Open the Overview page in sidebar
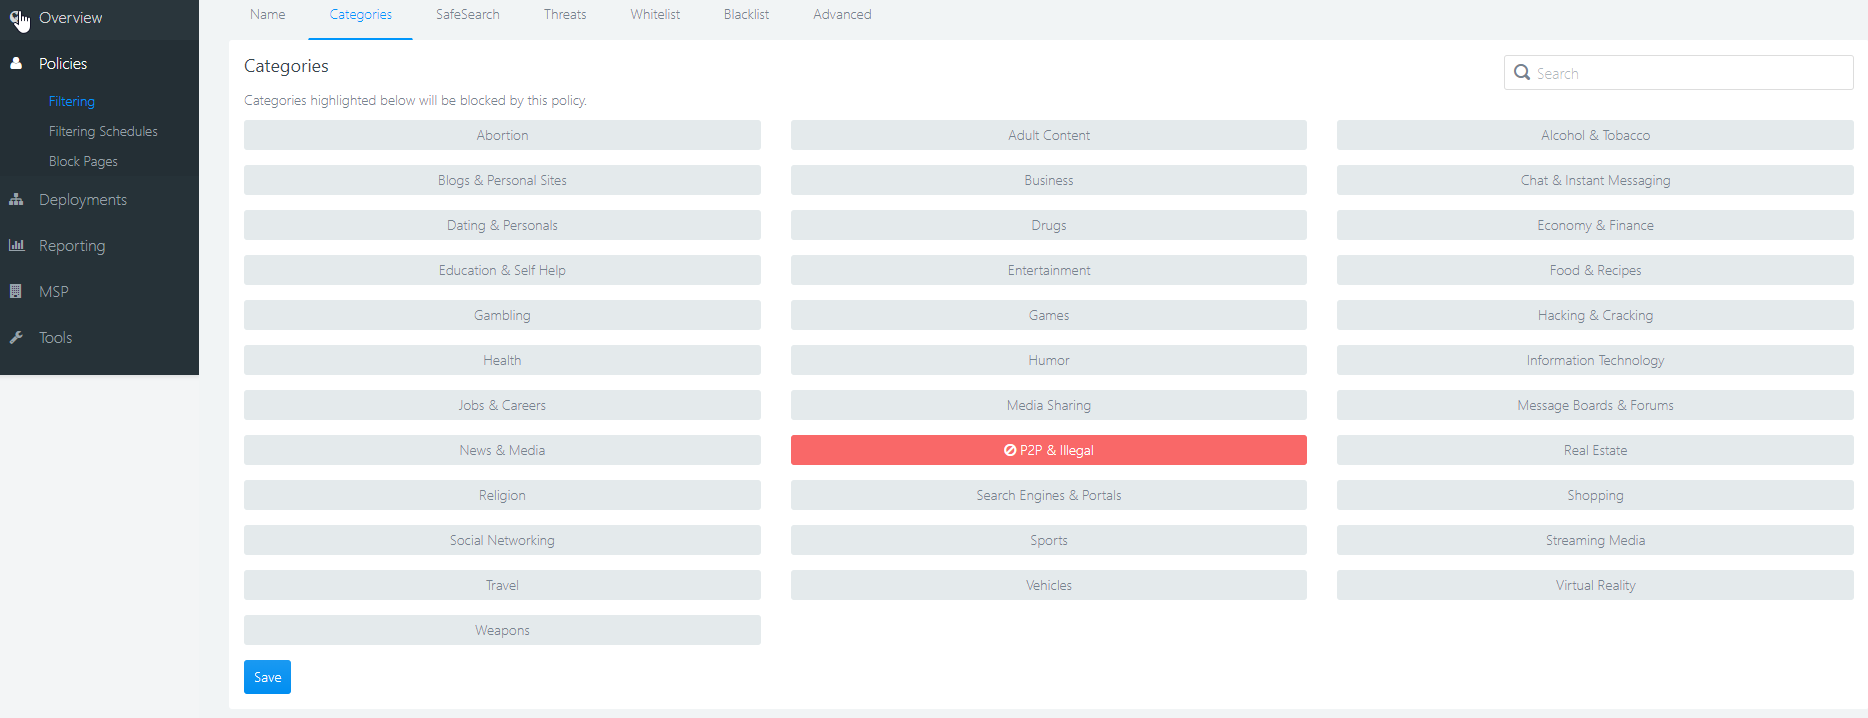 tap(70, 18)
